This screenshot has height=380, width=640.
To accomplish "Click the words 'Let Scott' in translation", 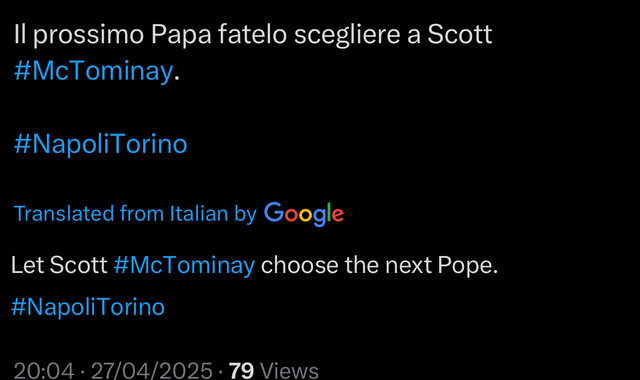I will [x=59, y=265].
